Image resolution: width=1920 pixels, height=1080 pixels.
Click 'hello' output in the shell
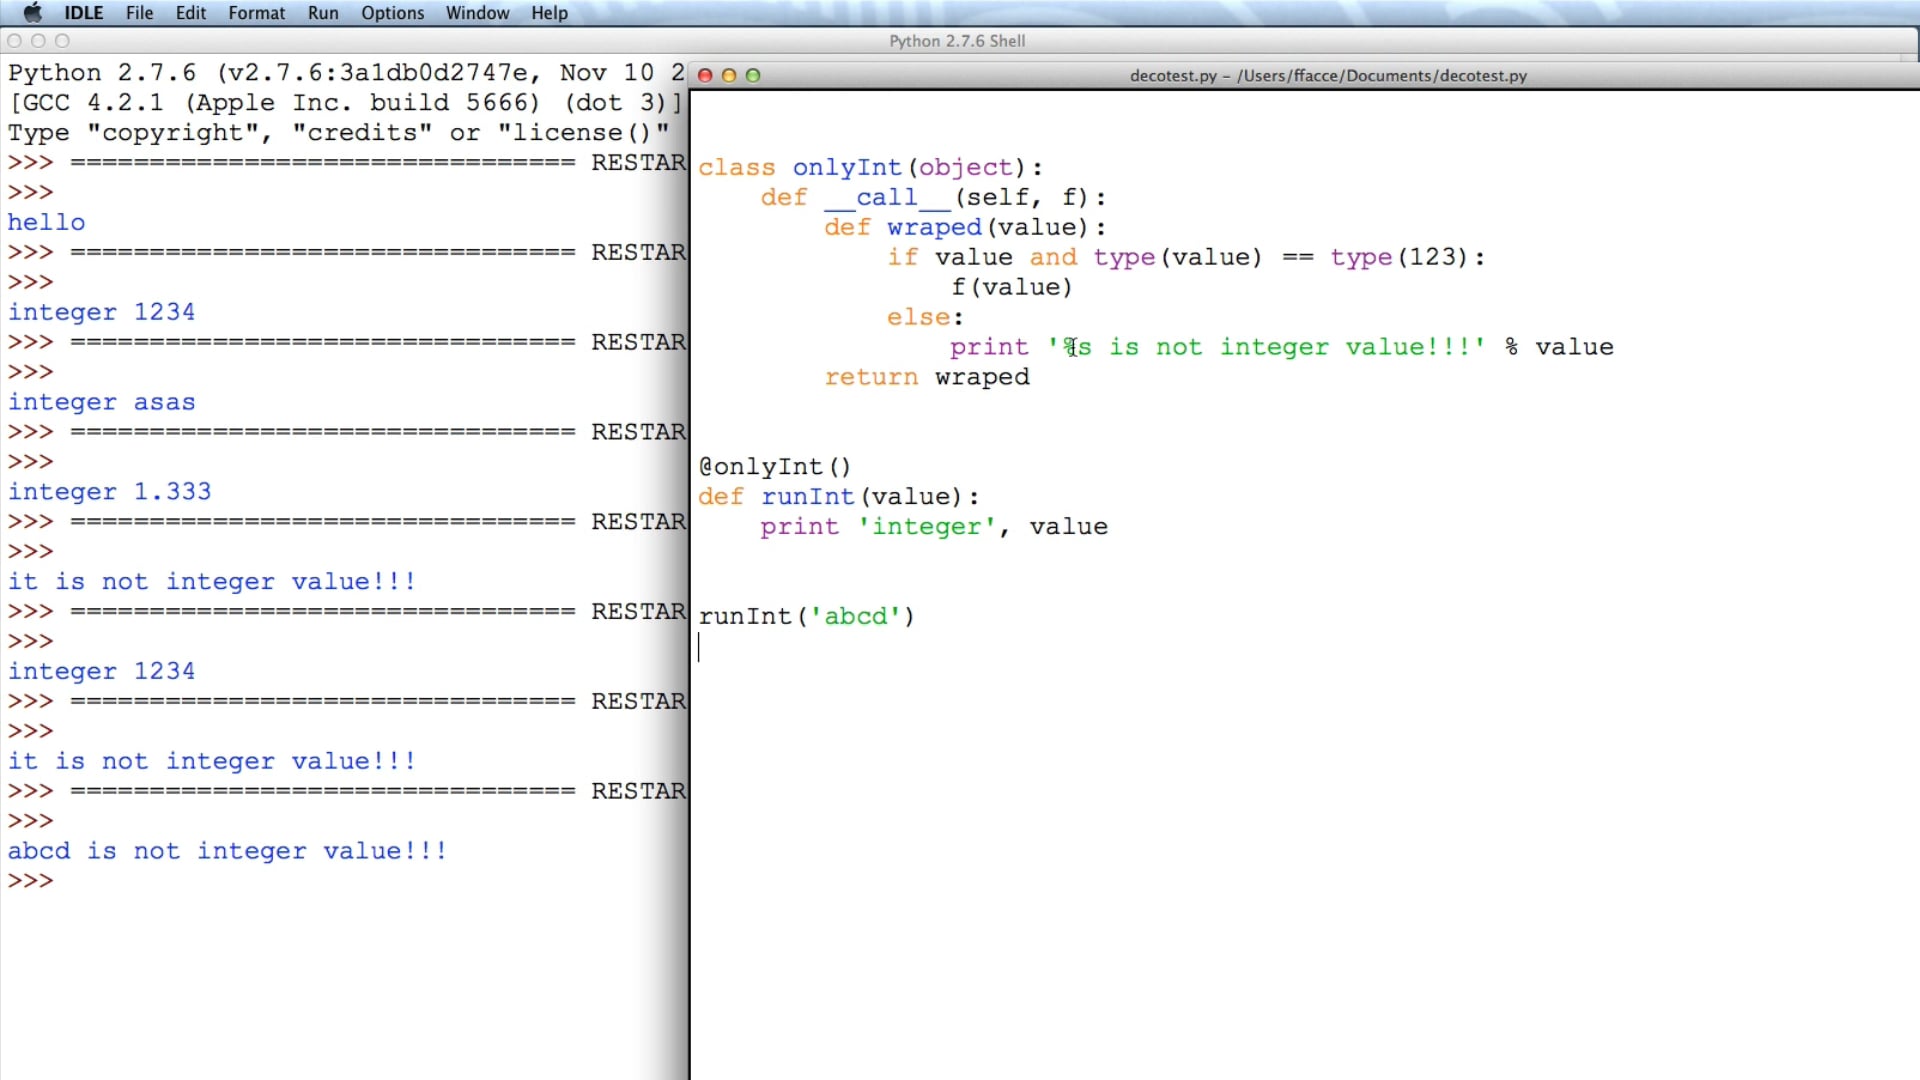click(x=47, y=222)
